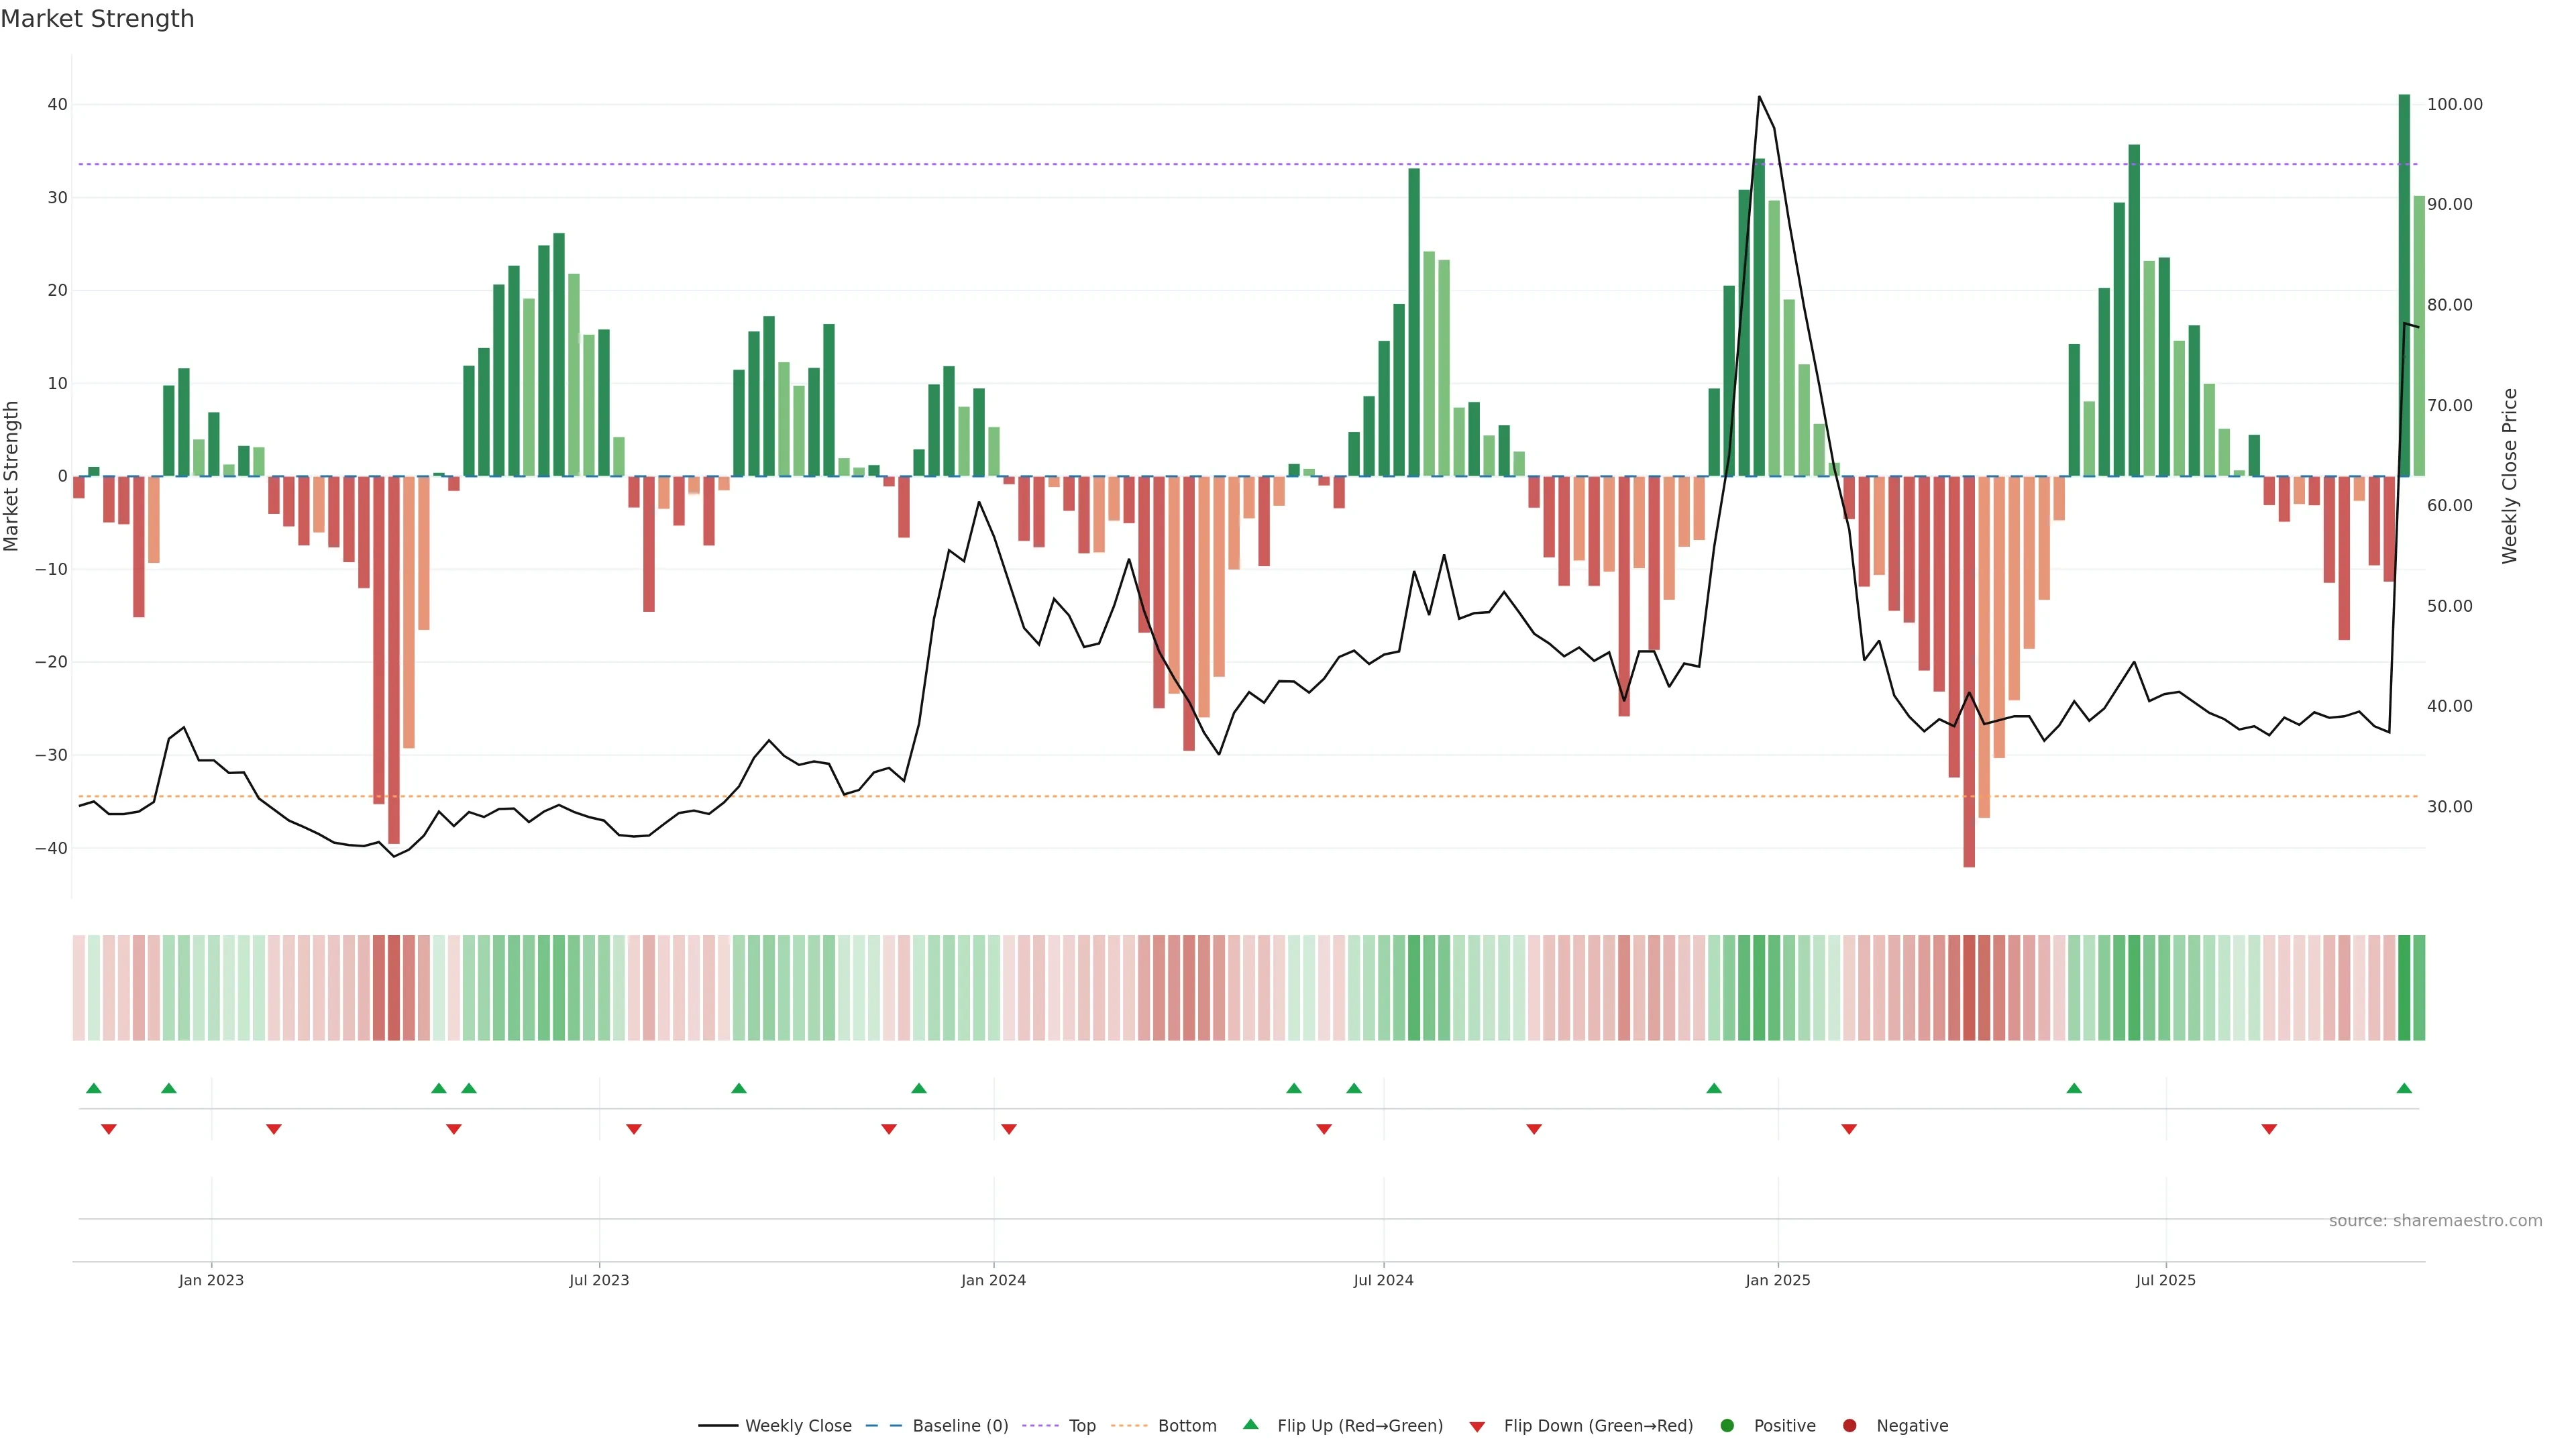
Task: Click Flip Up green triangle legend icon
Action: (1250, 1425)
